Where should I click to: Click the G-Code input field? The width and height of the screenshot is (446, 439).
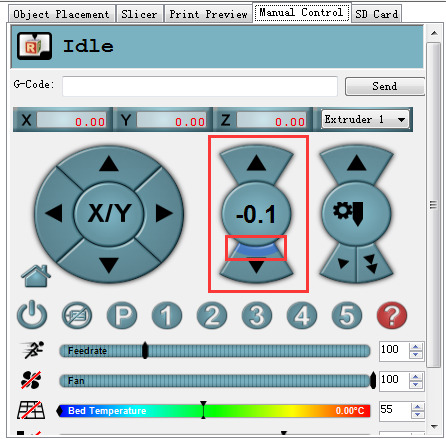[200, 86]
